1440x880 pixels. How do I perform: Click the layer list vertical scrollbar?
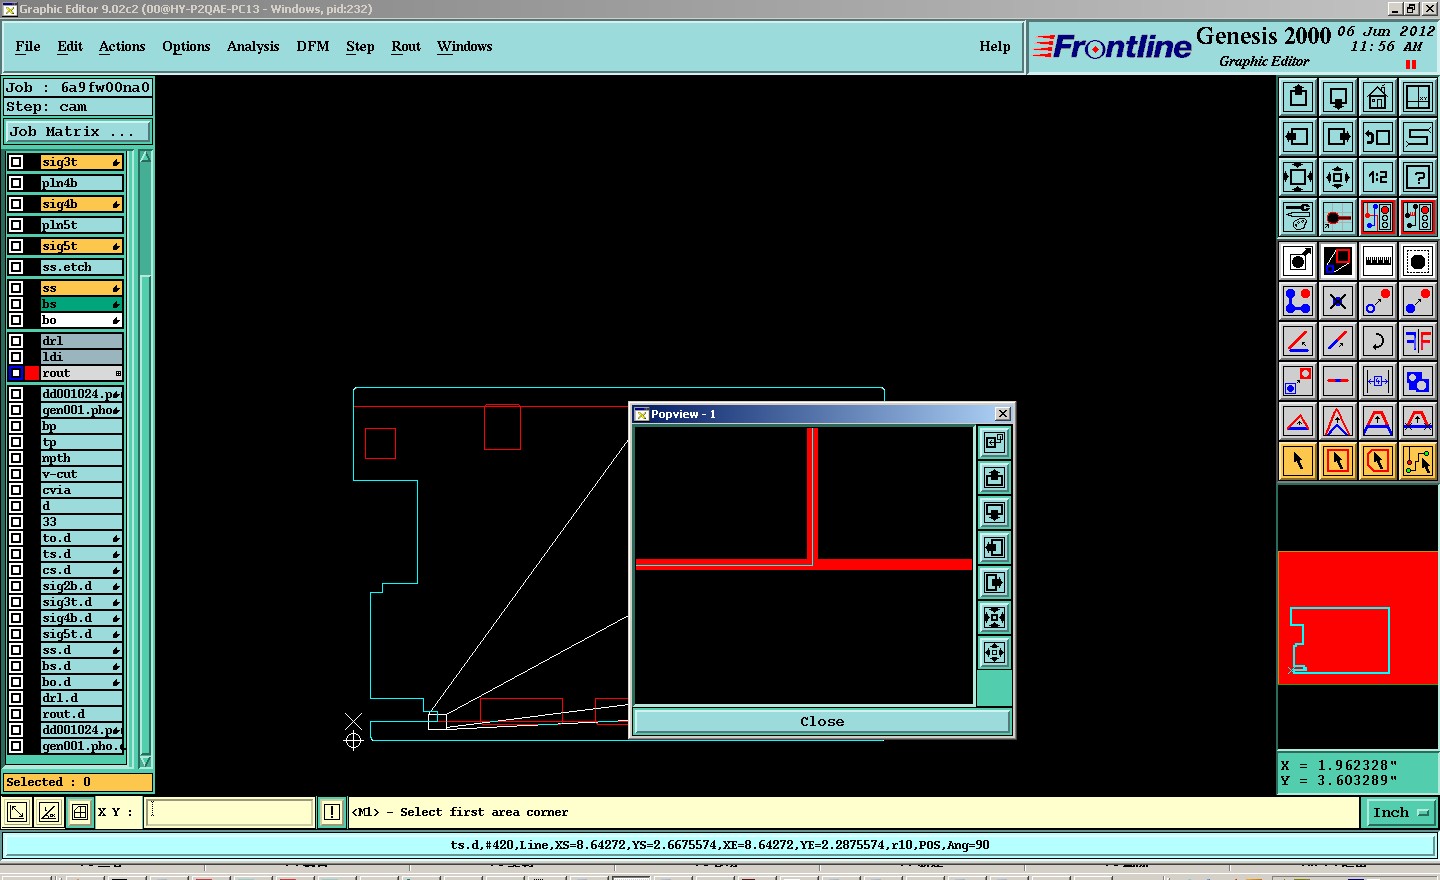(x=145, y=458)
